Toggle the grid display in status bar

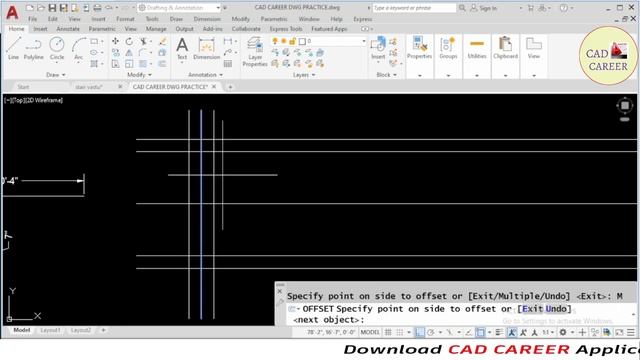pyautogui.click(x=388, y=332)
